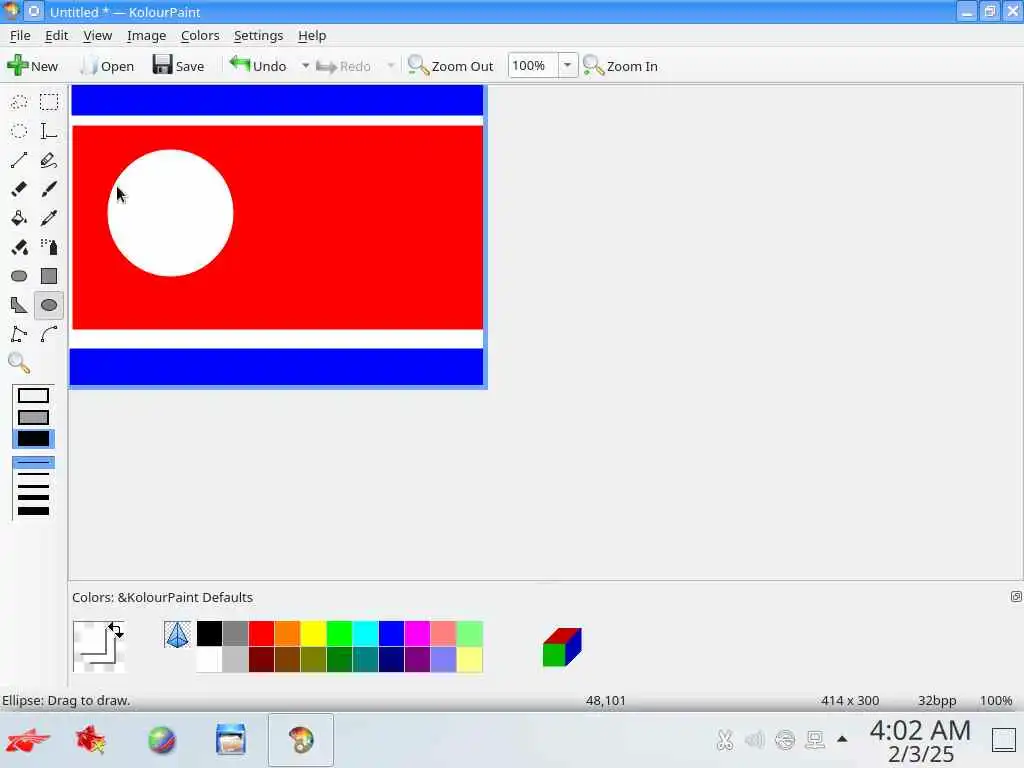
Task: Open the Colors menu
Action: tap(200, 35)
